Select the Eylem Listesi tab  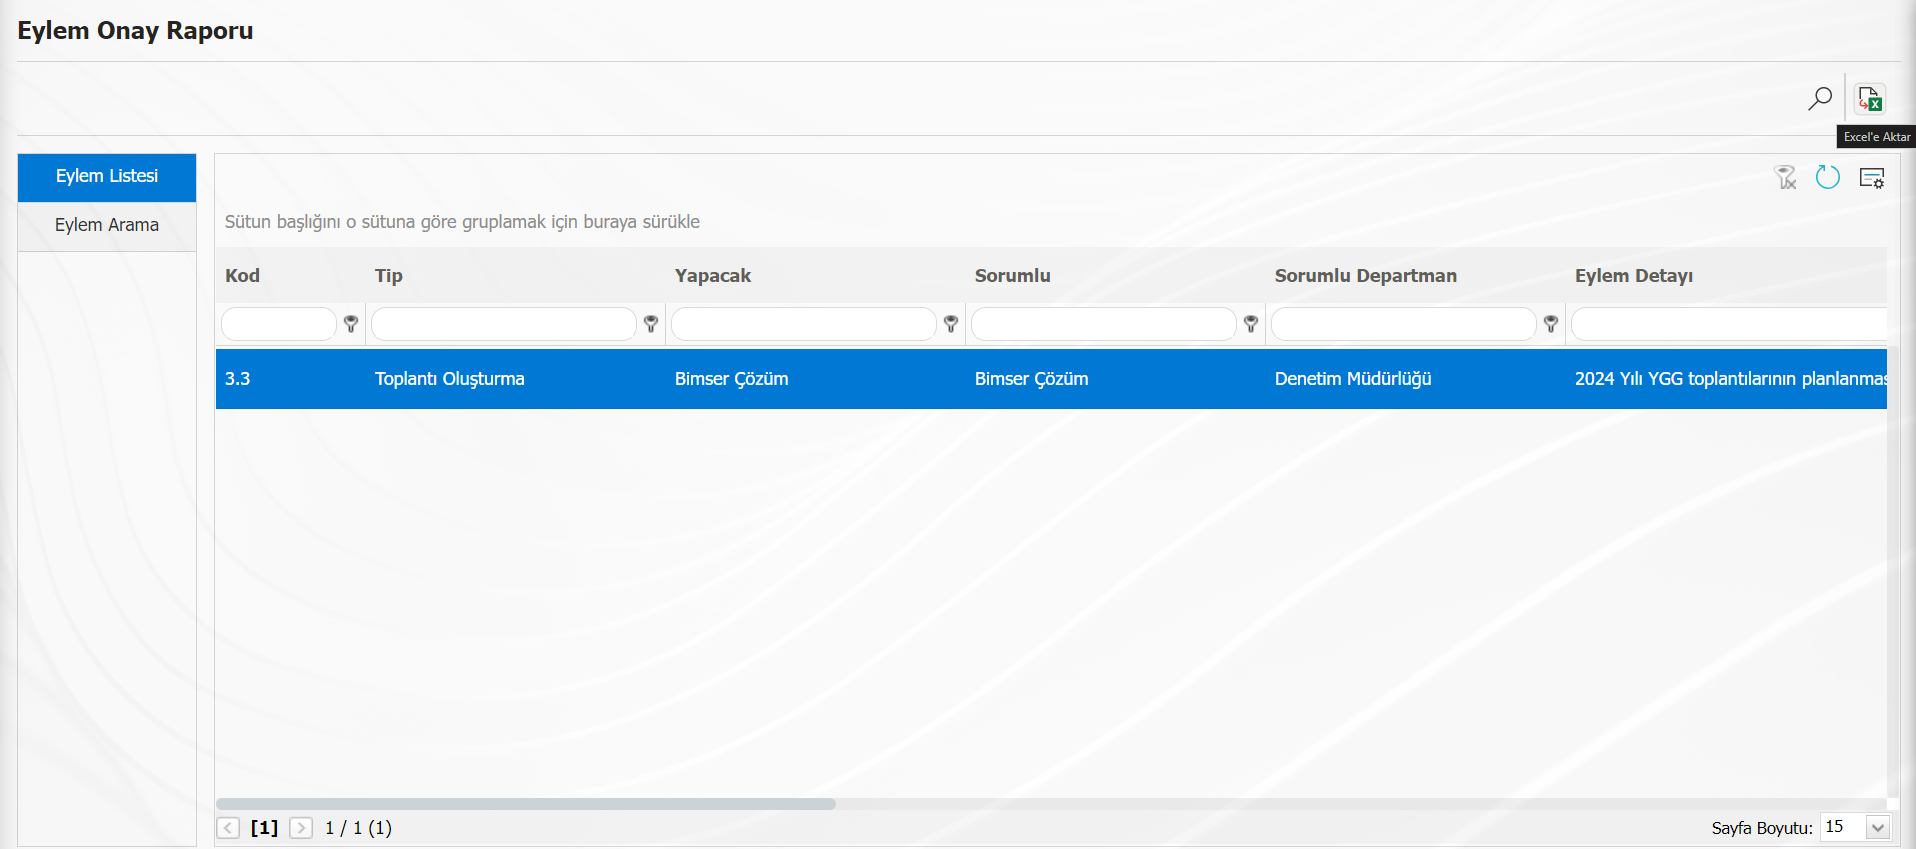click(x=107, y=177)
